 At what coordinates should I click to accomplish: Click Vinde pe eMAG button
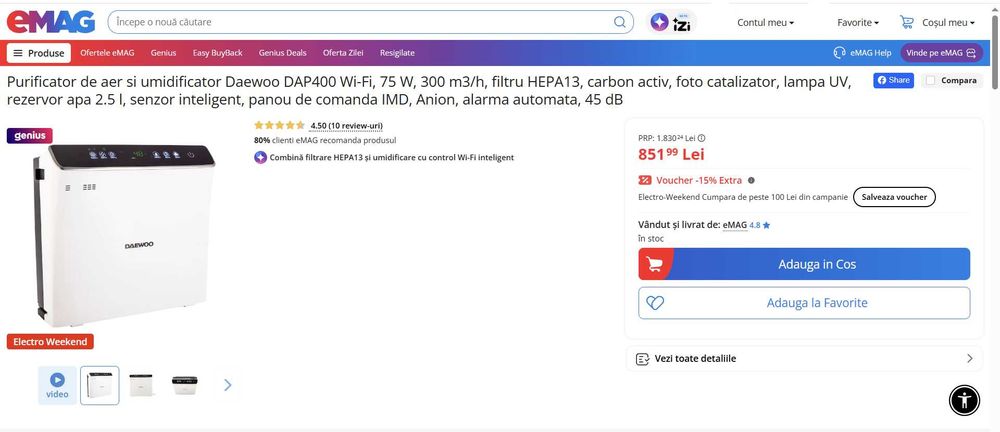(x=941, y=53)
